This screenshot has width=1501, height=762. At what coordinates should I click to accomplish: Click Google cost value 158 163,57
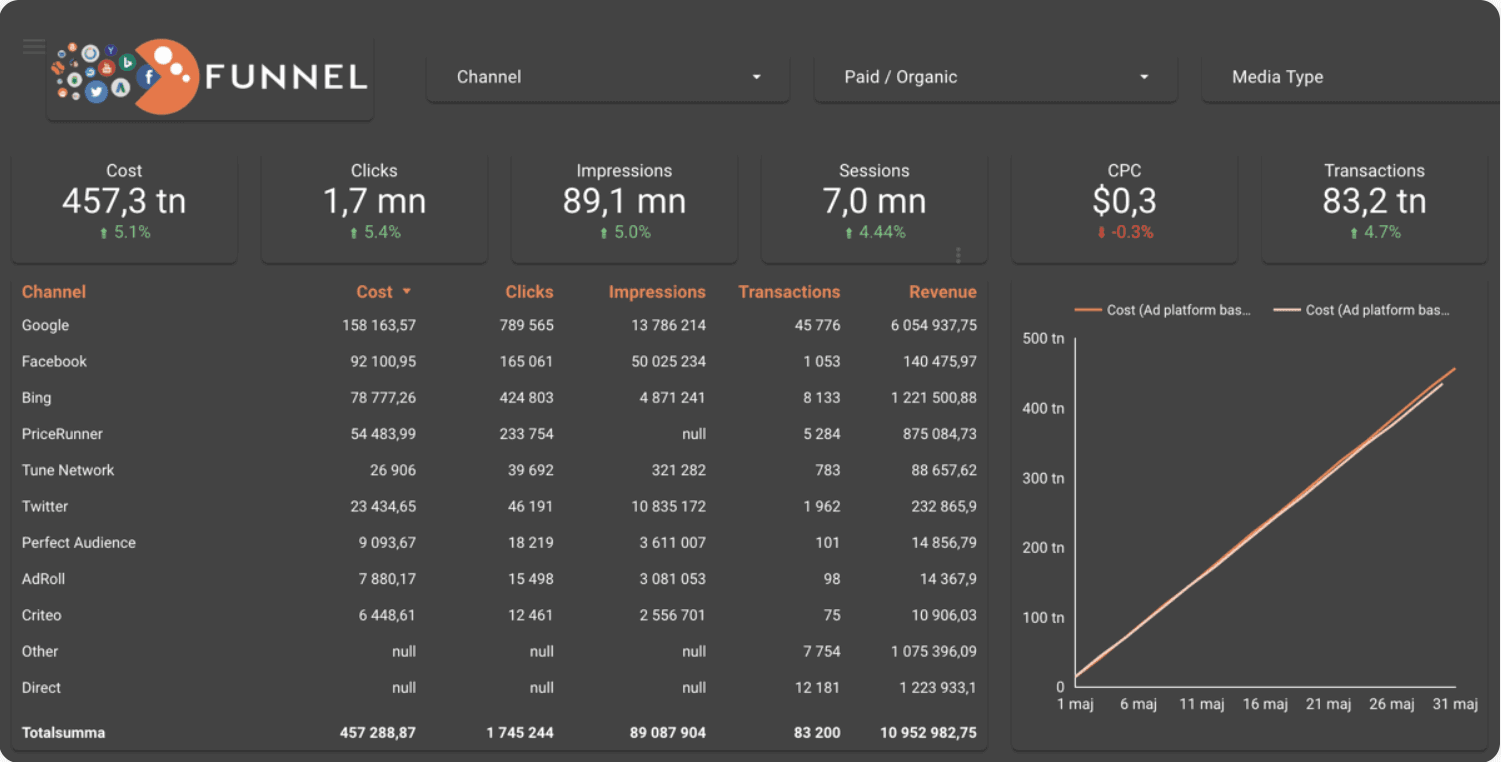pos(379,325)
